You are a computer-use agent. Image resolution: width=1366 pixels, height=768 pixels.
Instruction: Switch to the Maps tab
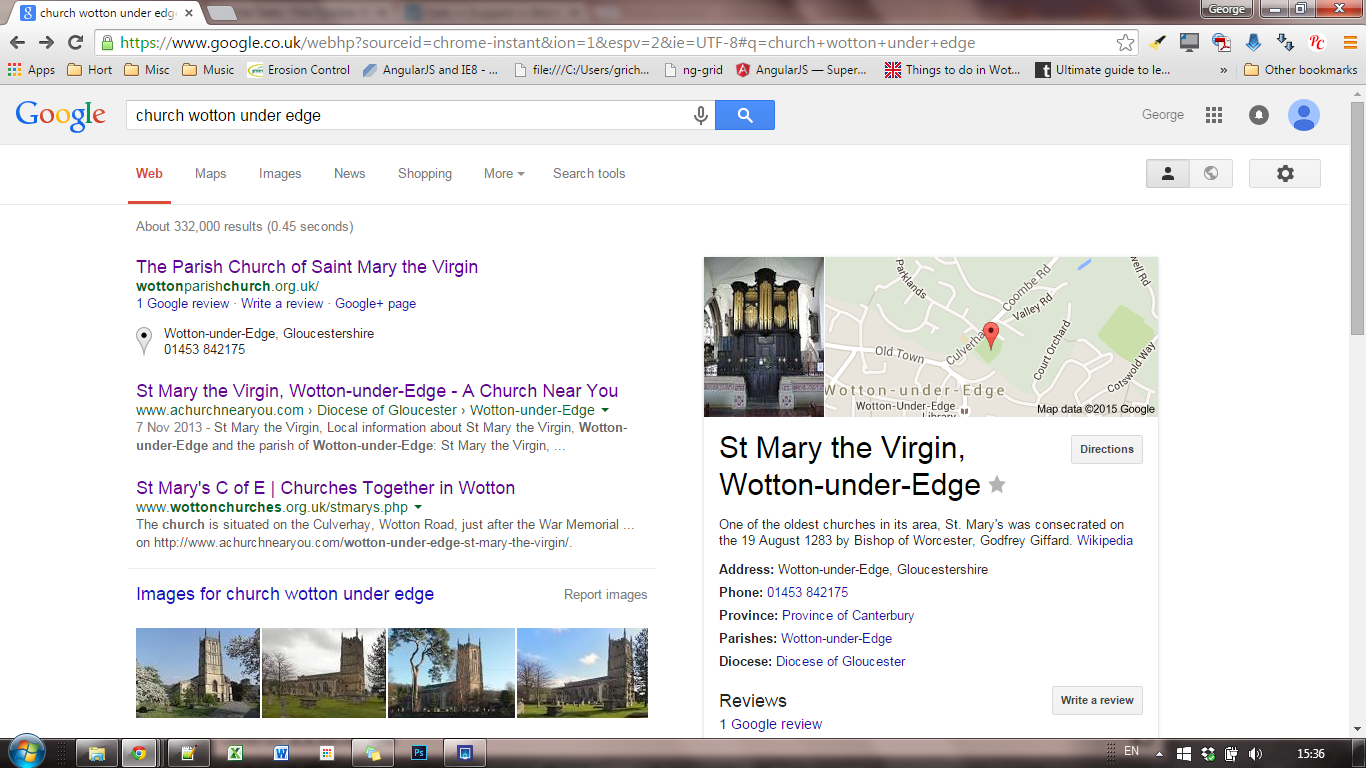(210, 173)
